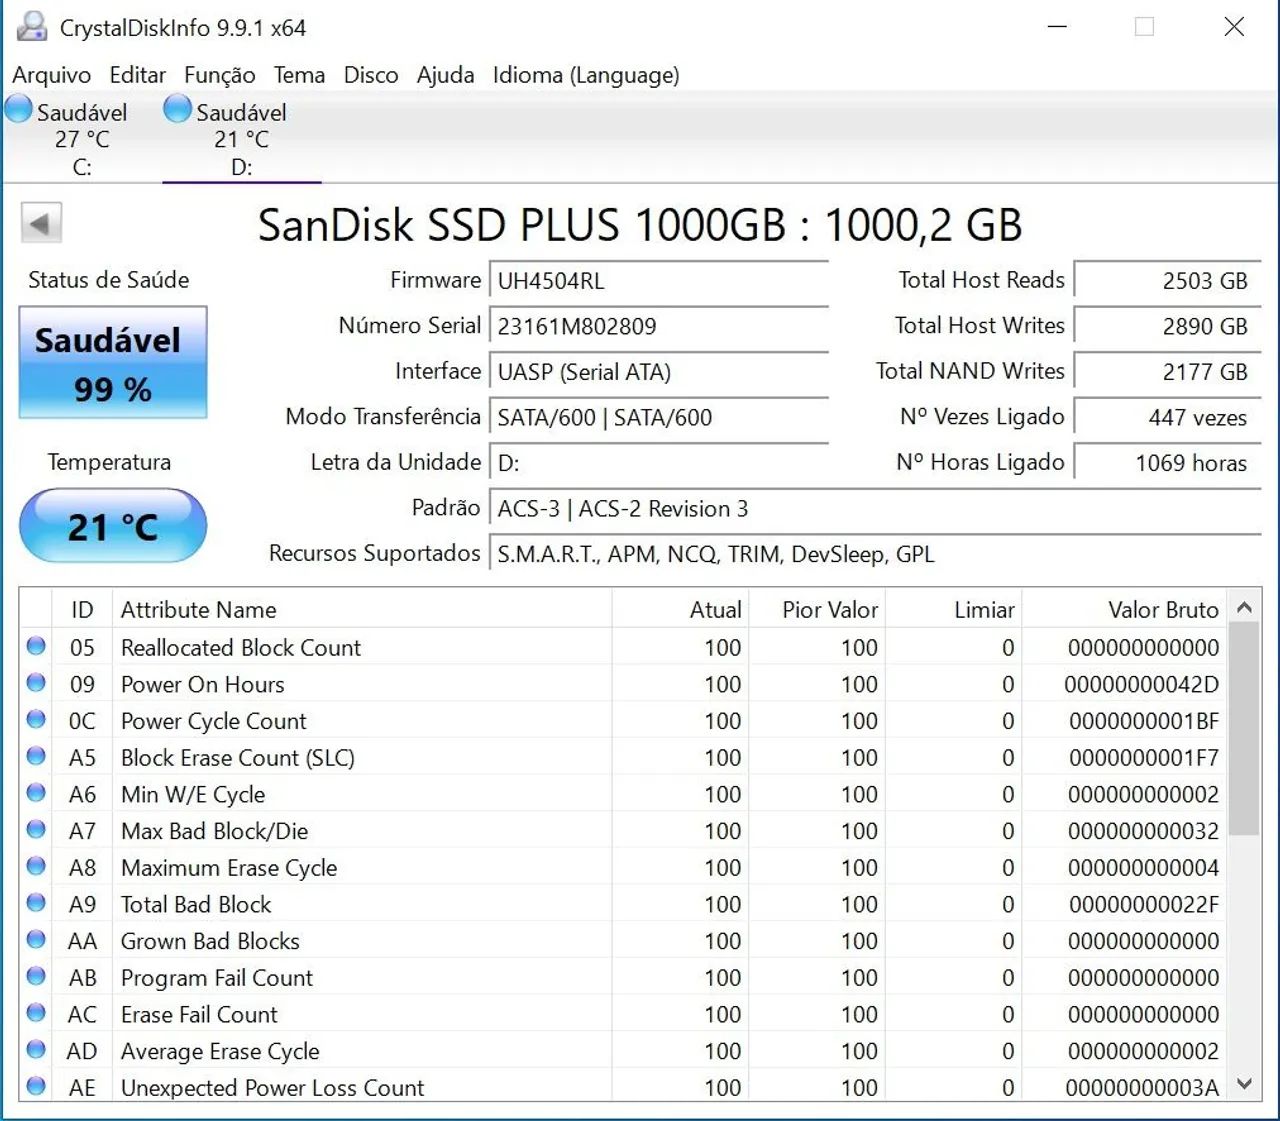This screenshot has height=1121, width=1280.
Task: Click the 21 °C temperature button
Action: 113,526
